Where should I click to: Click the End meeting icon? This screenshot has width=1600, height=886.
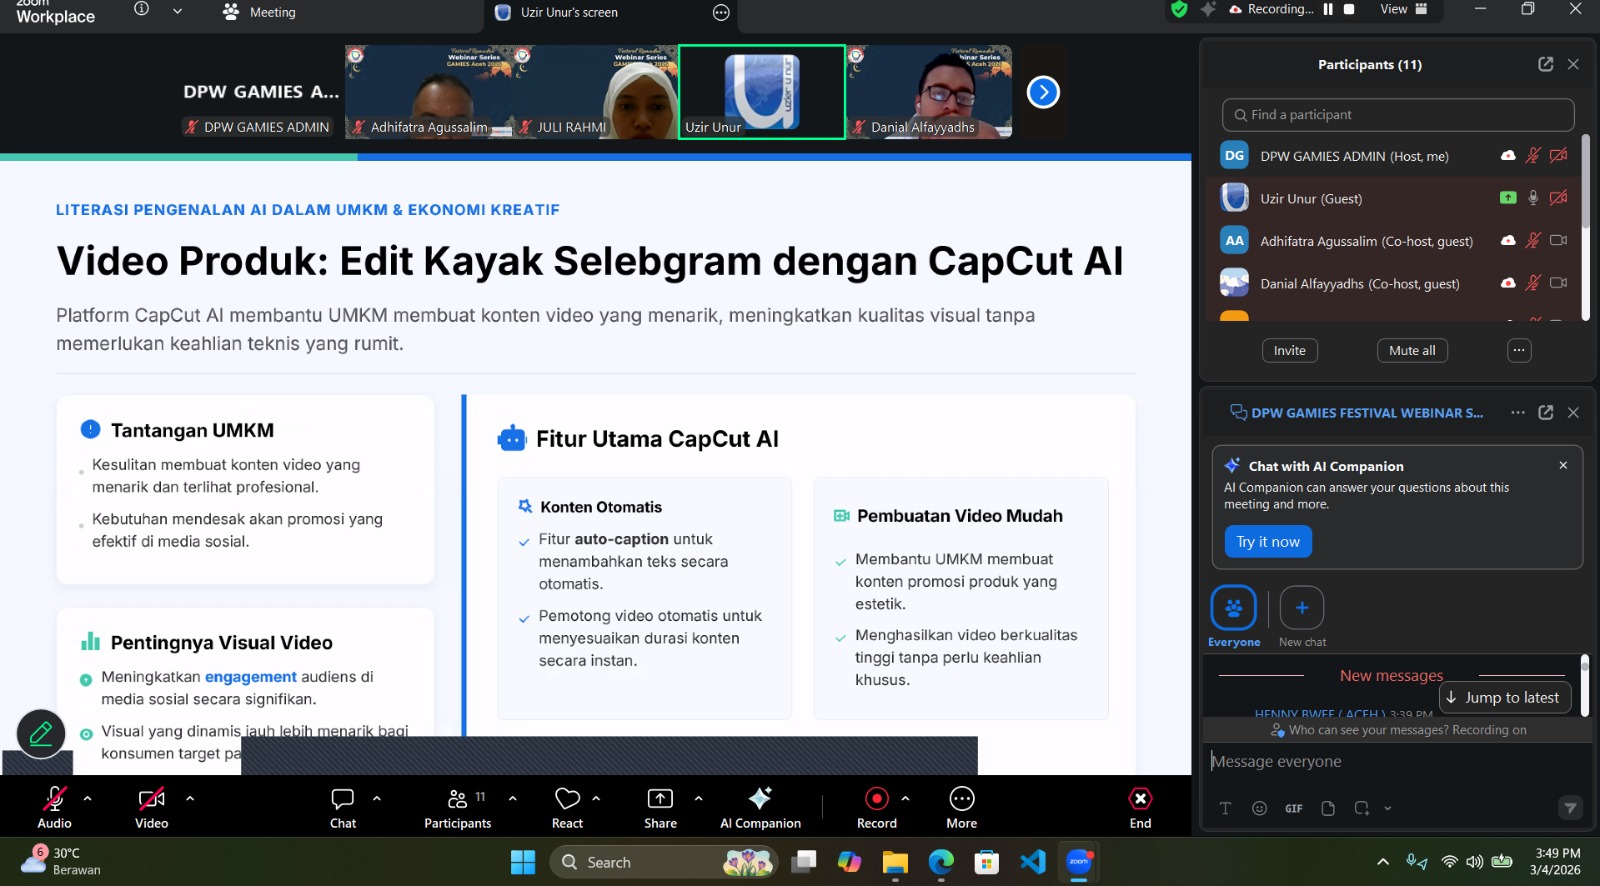(1140, 799)
